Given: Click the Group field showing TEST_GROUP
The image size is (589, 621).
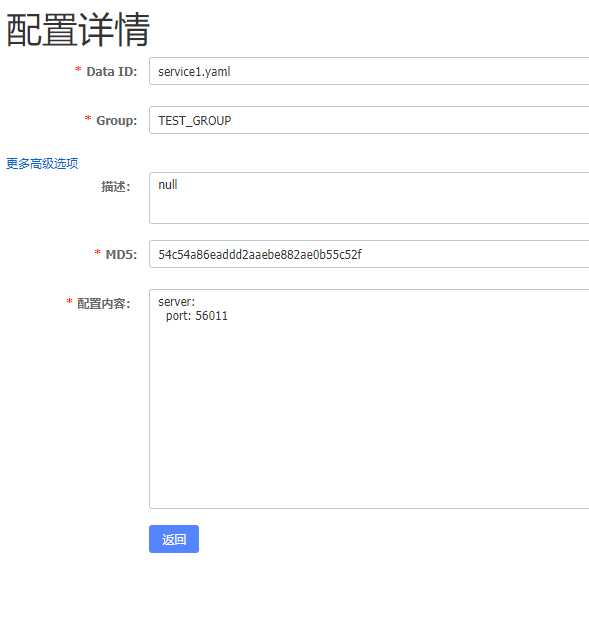Looking at the screenshot, I should point(369,120).
